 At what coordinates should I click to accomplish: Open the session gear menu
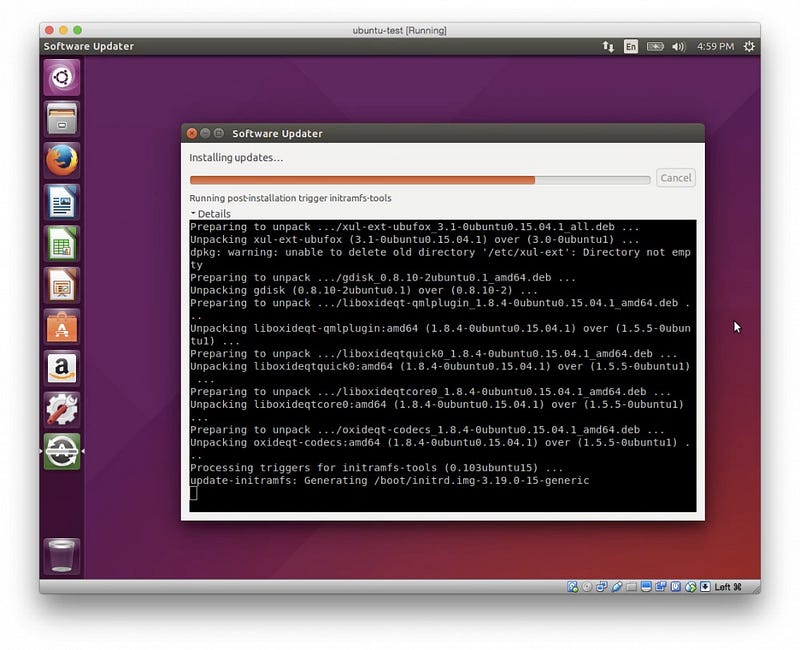point(748,46)
